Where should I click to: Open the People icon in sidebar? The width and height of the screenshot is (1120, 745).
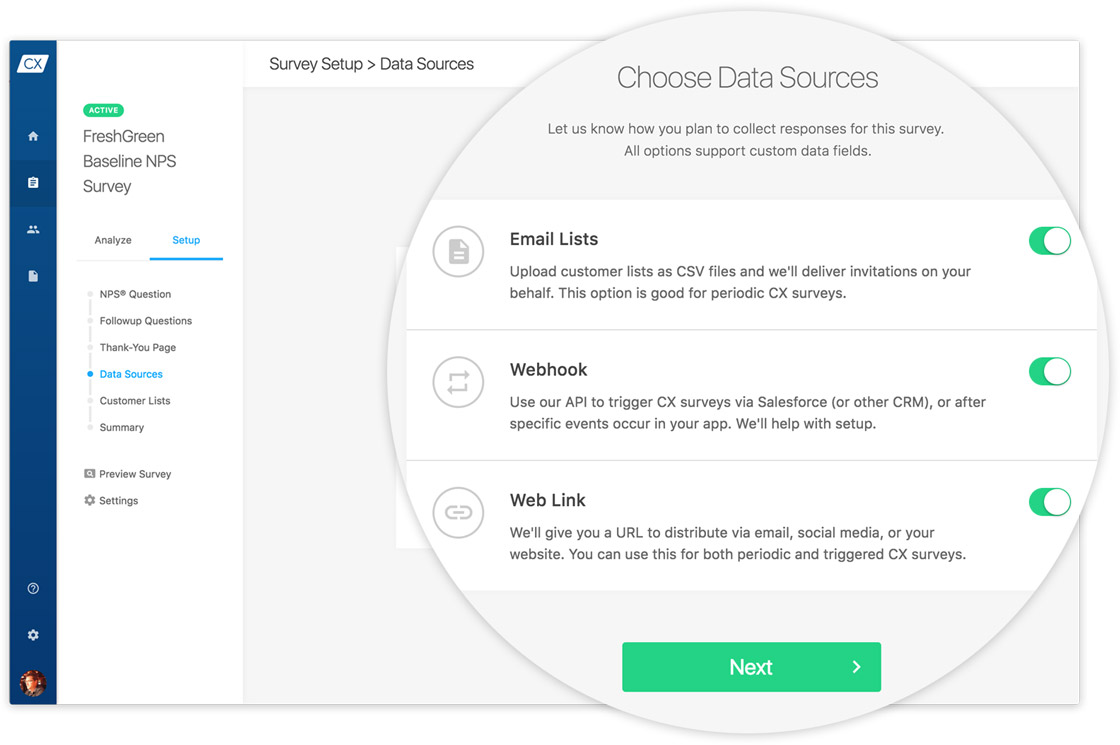[33, 229]
